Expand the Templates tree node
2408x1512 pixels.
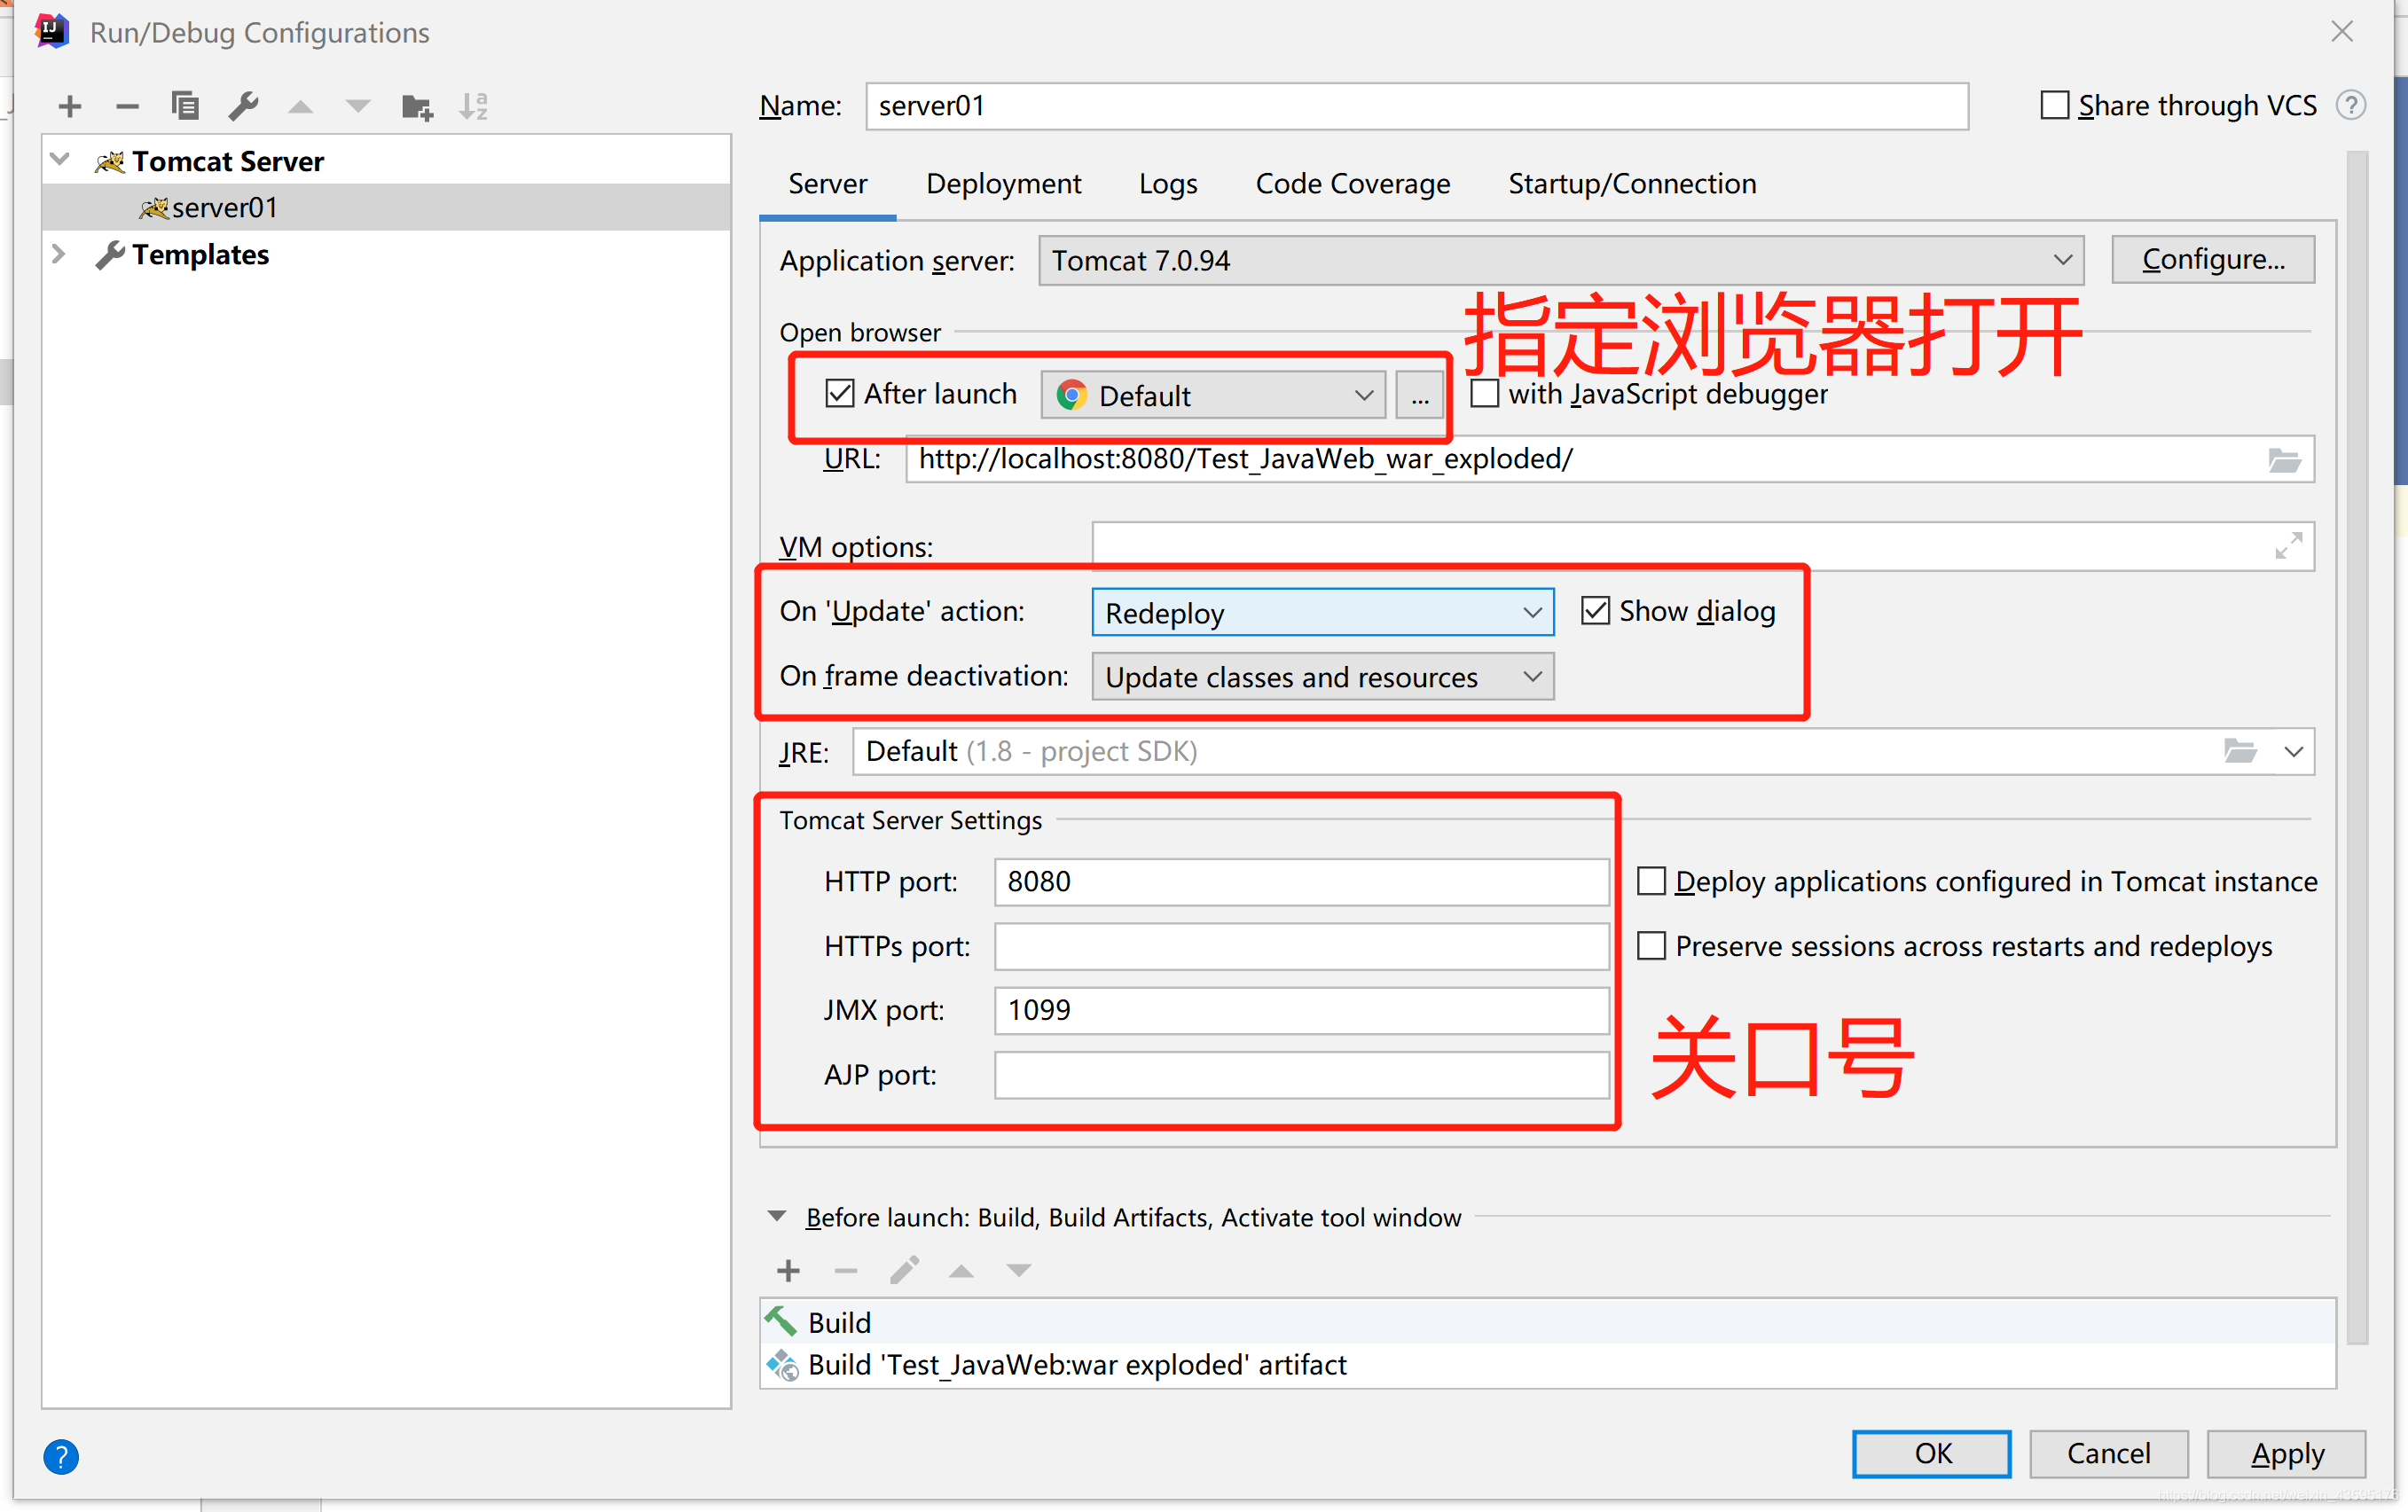pyautogui.click(x=59, y=254)
